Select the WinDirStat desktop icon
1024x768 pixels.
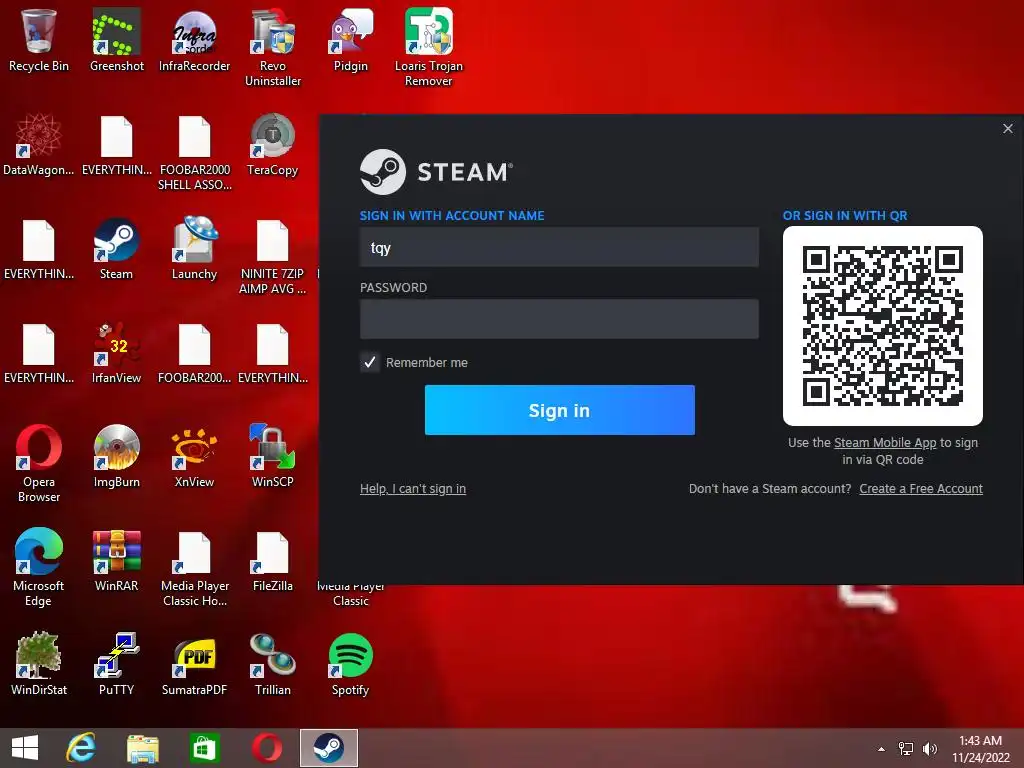(x=39, y=664)
